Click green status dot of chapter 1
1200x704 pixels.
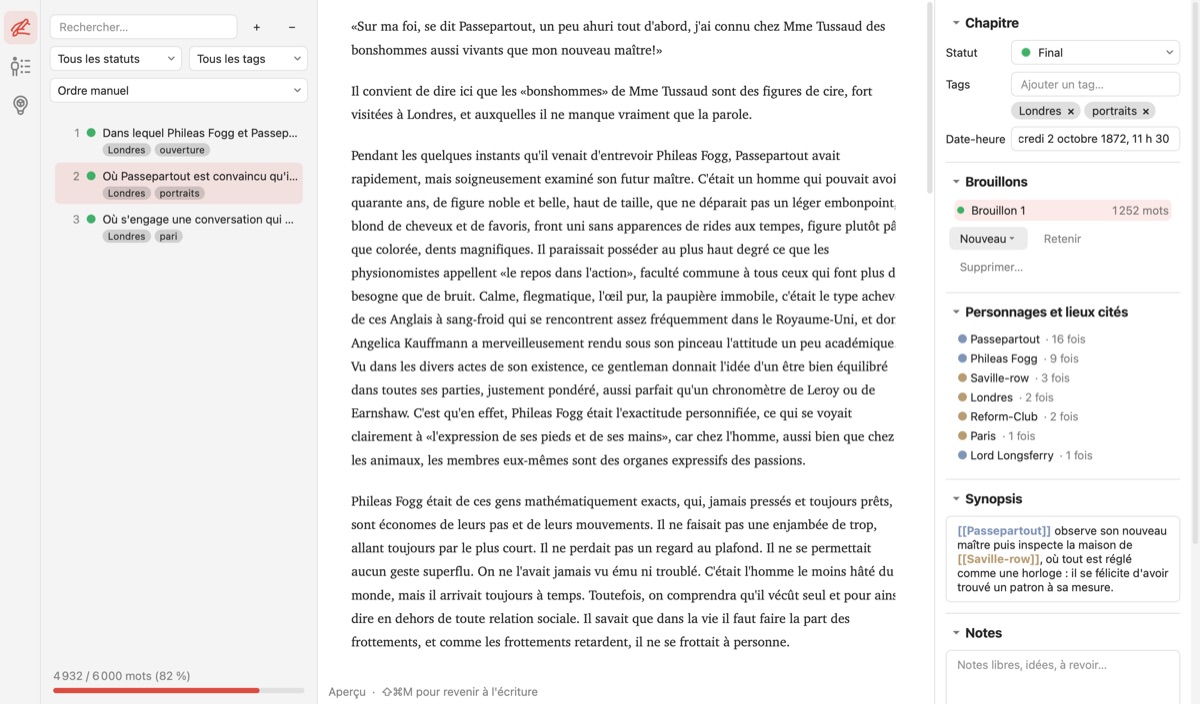click(x=91, y=132)
